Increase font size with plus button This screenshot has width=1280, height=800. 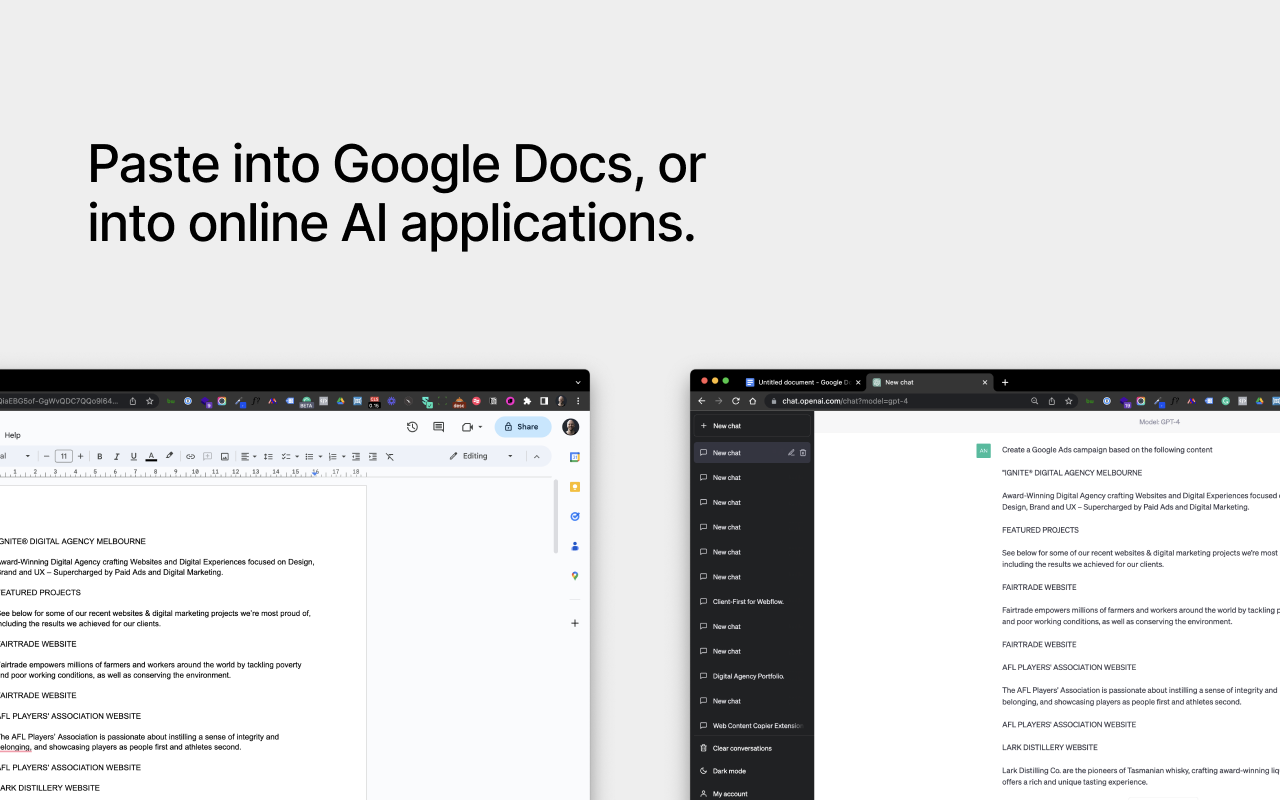tap(81, 456)
